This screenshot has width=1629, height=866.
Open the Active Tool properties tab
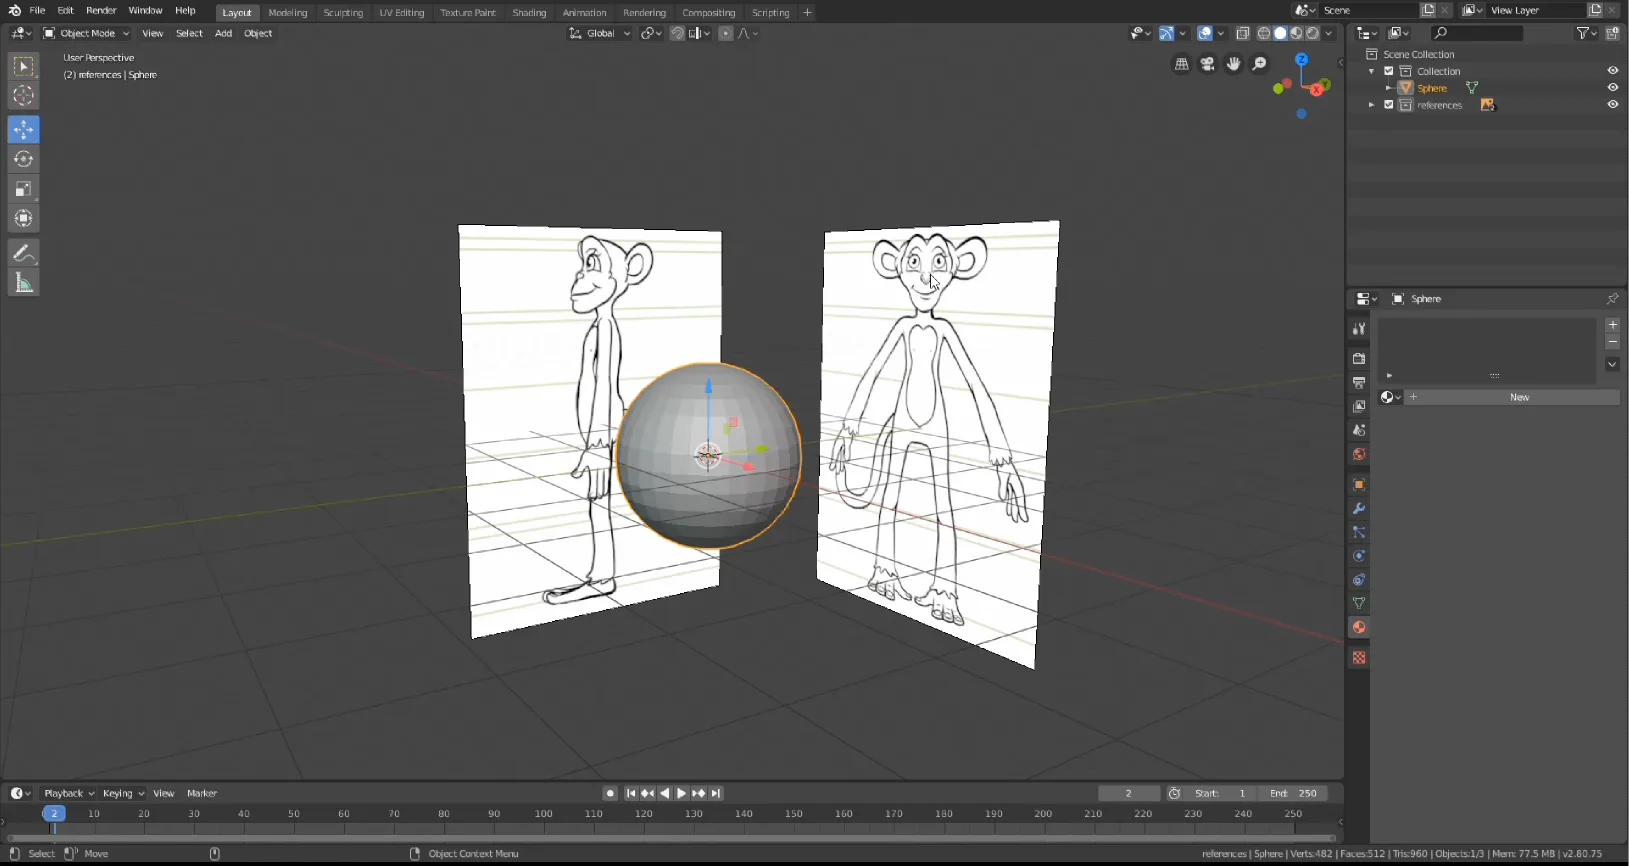1359,329
